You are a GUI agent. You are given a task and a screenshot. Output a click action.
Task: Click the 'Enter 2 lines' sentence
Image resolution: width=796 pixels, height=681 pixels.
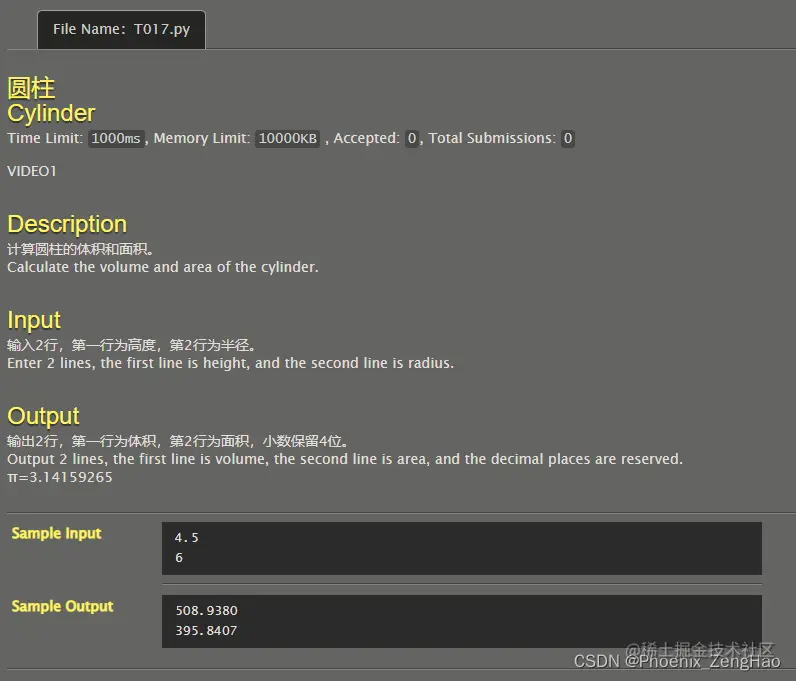click(x=230, y=363)
